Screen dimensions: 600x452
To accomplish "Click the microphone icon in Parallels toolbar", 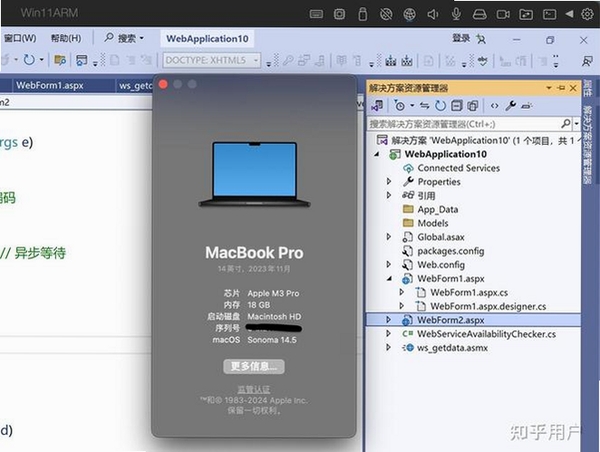I will [x=456, y=14].
